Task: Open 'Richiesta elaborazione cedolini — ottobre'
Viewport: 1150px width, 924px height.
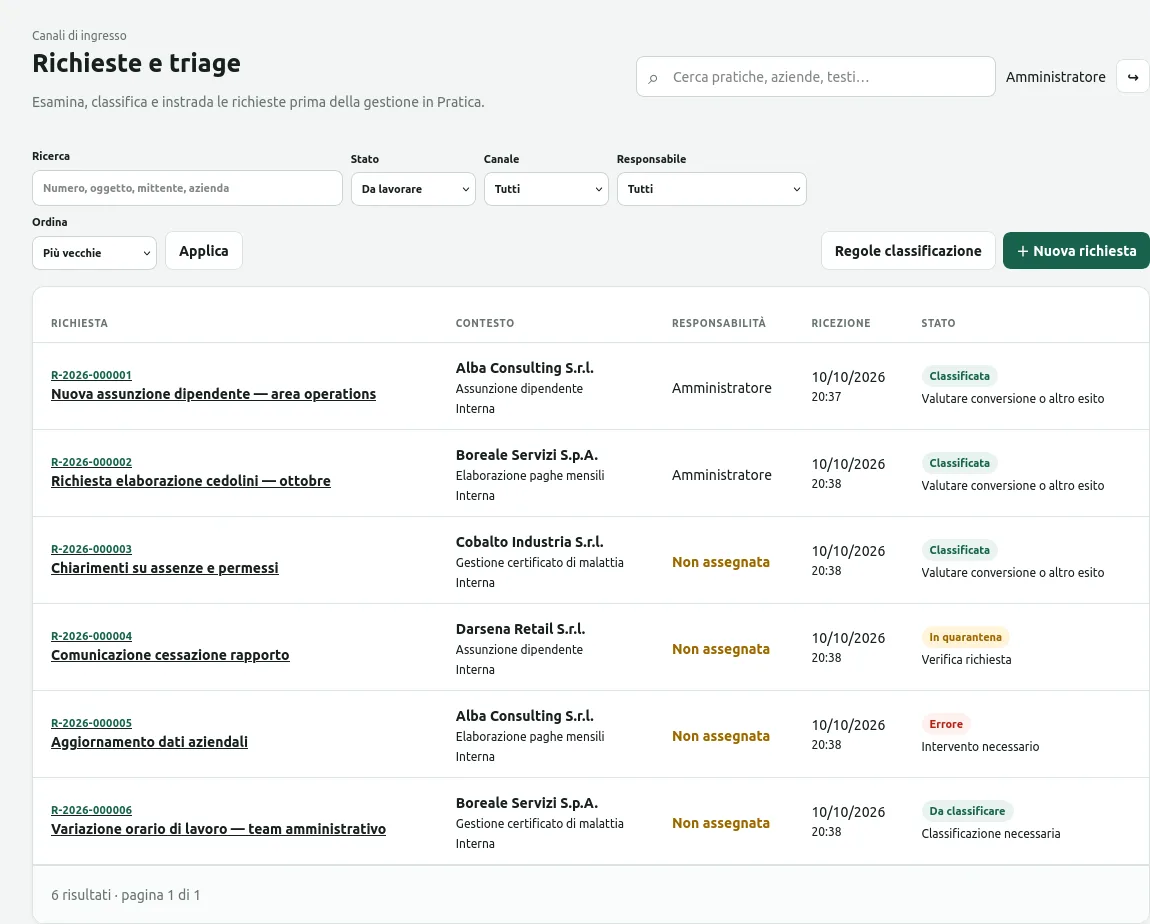Action: (x=191, y=481)
